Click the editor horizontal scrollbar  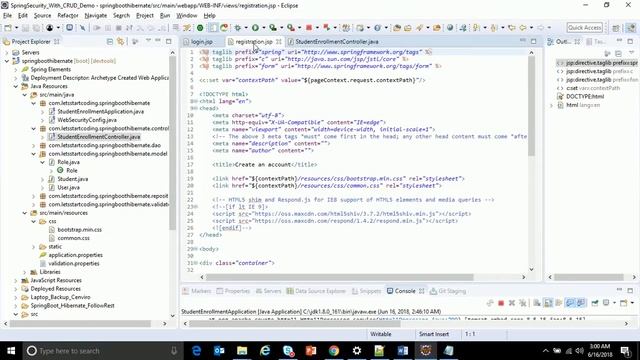[x=340, y=277]
